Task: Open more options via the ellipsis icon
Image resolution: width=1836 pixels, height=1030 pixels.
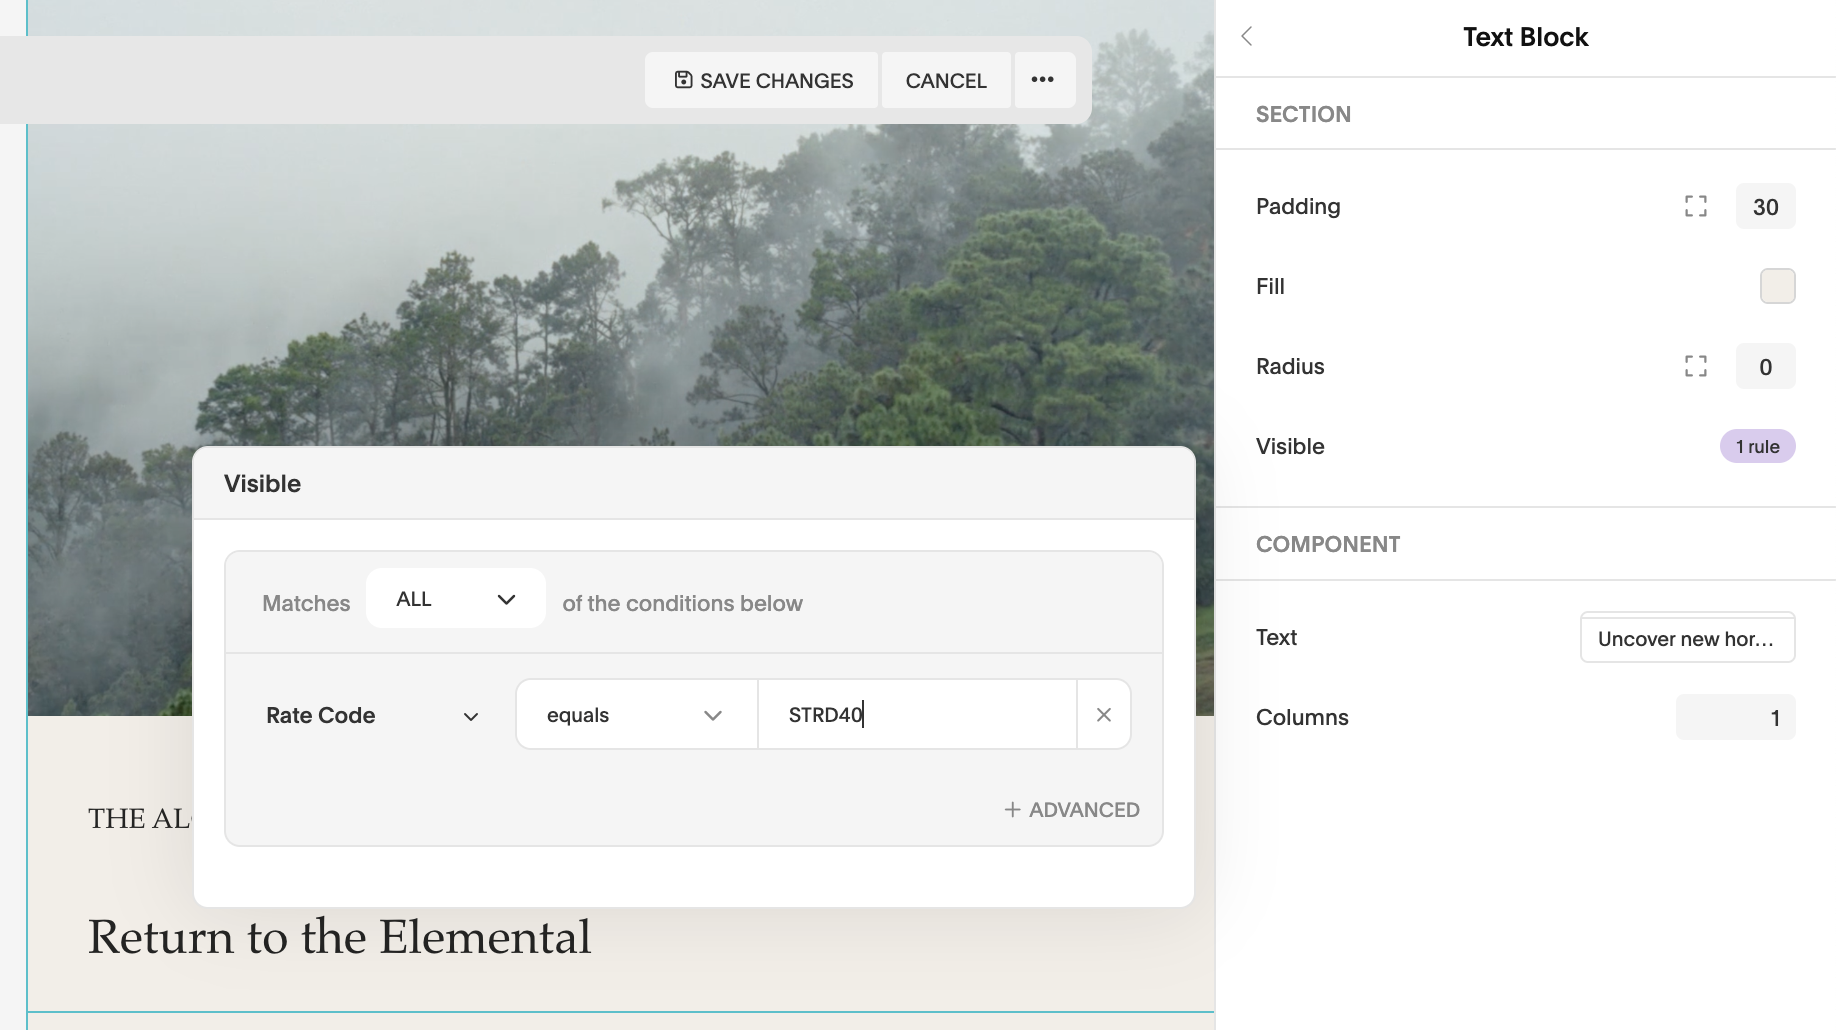Action: coord(1044,80)
